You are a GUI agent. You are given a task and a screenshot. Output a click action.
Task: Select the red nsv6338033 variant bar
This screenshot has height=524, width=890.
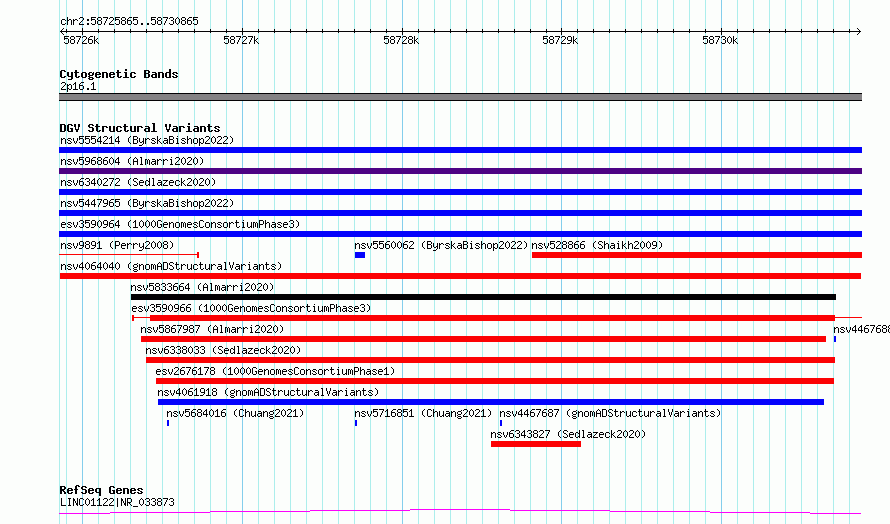pos(490,360)
